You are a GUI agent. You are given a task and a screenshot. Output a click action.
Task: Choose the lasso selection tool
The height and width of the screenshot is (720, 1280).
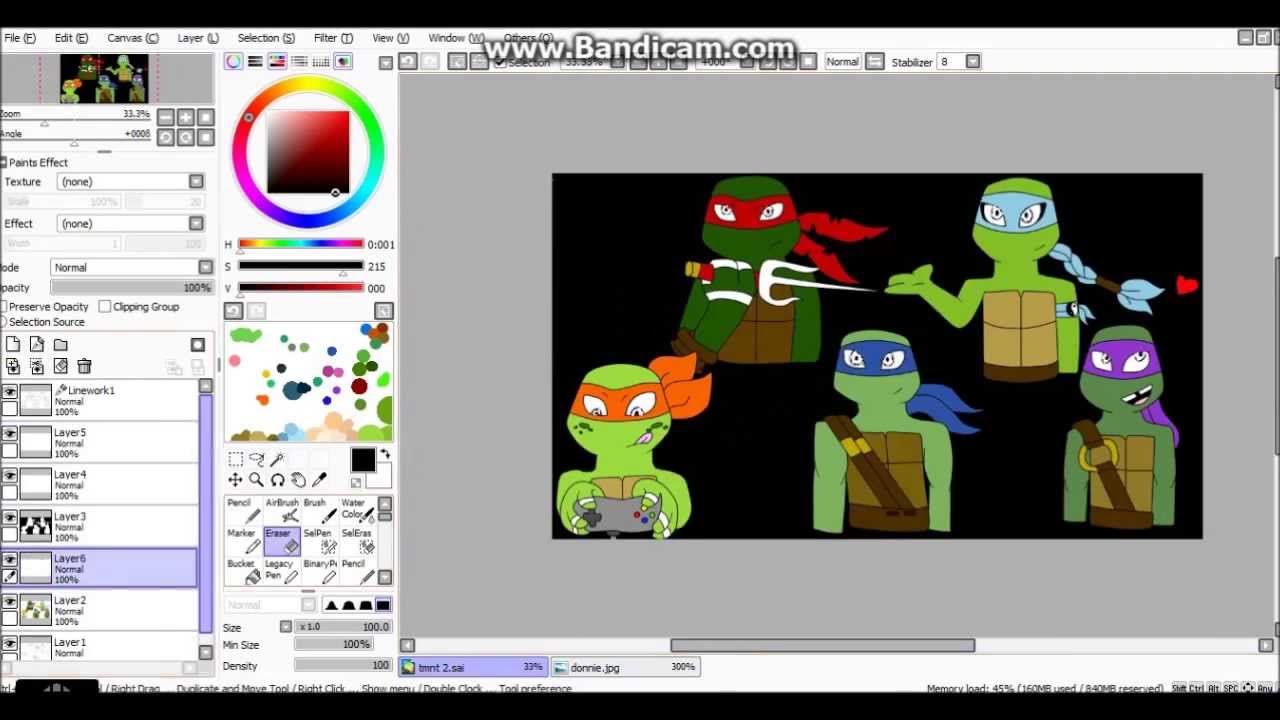click(256, 459)
